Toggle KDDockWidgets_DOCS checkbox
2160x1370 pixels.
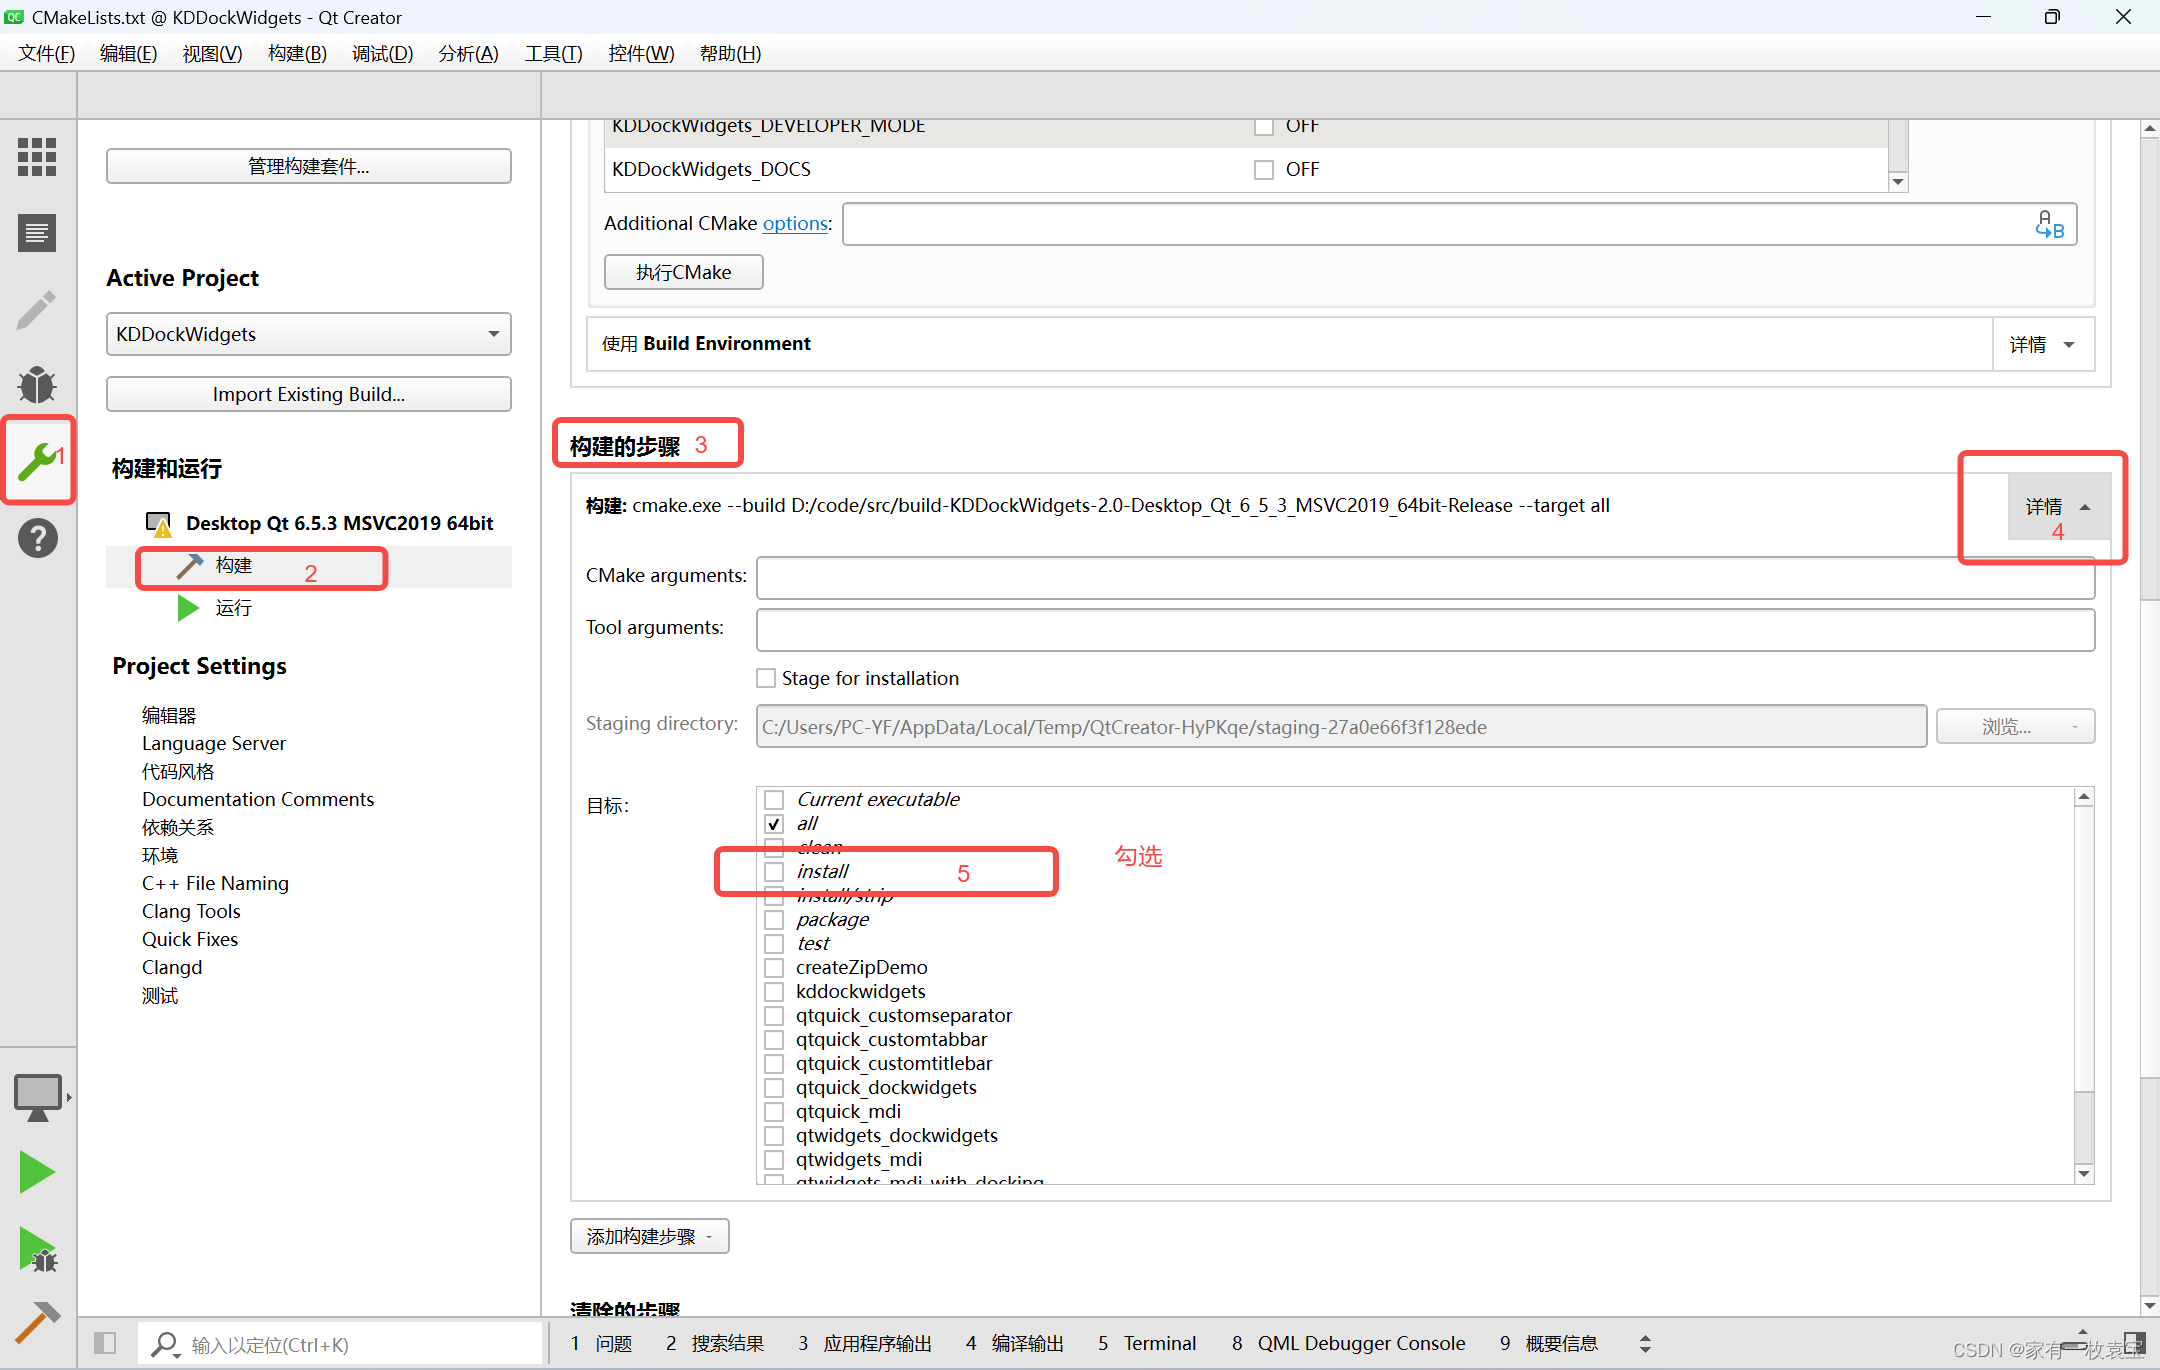(1264, 170)
